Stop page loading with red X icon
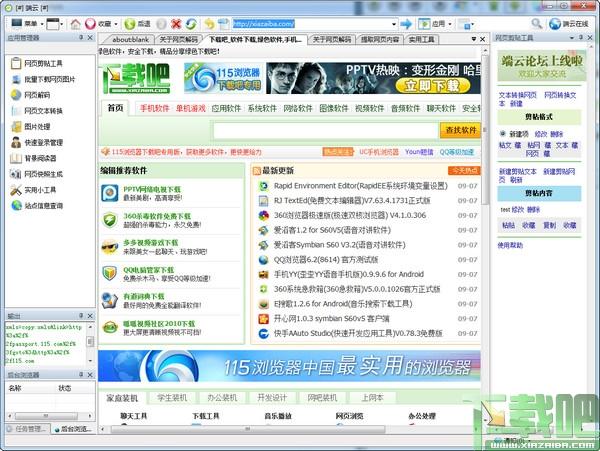The image size is (600, 451). pyautogui.click(x=176, y=24)
